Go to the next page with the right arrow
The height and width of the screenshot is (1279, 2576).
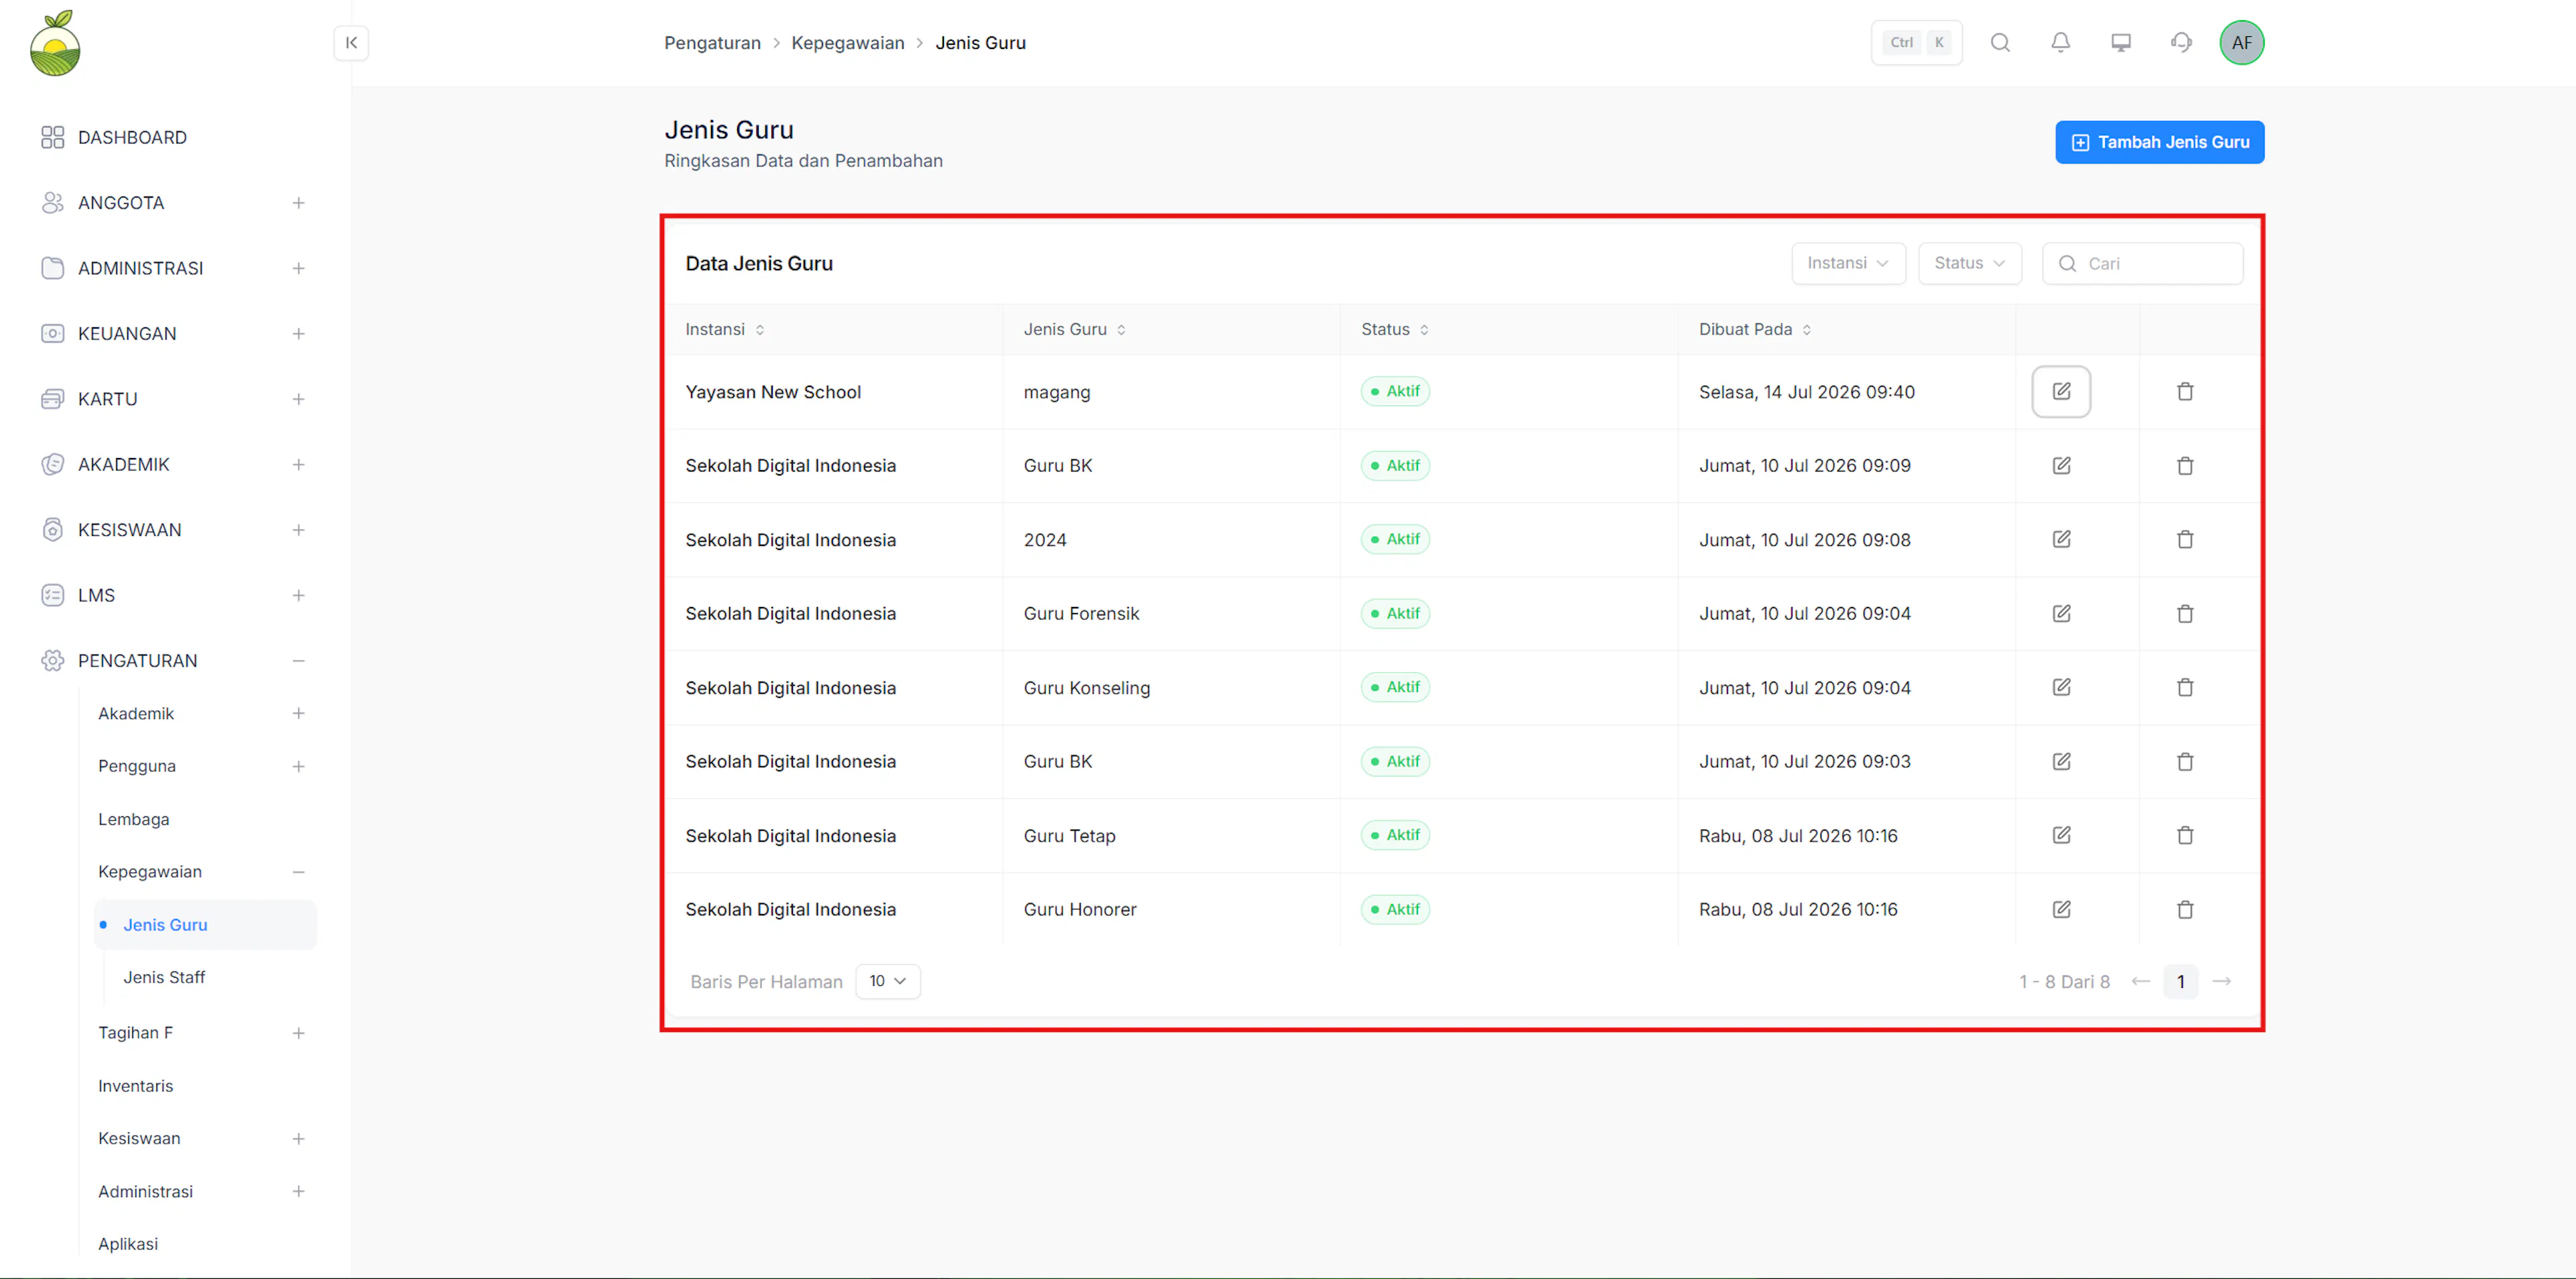(x=2221, y=982)
